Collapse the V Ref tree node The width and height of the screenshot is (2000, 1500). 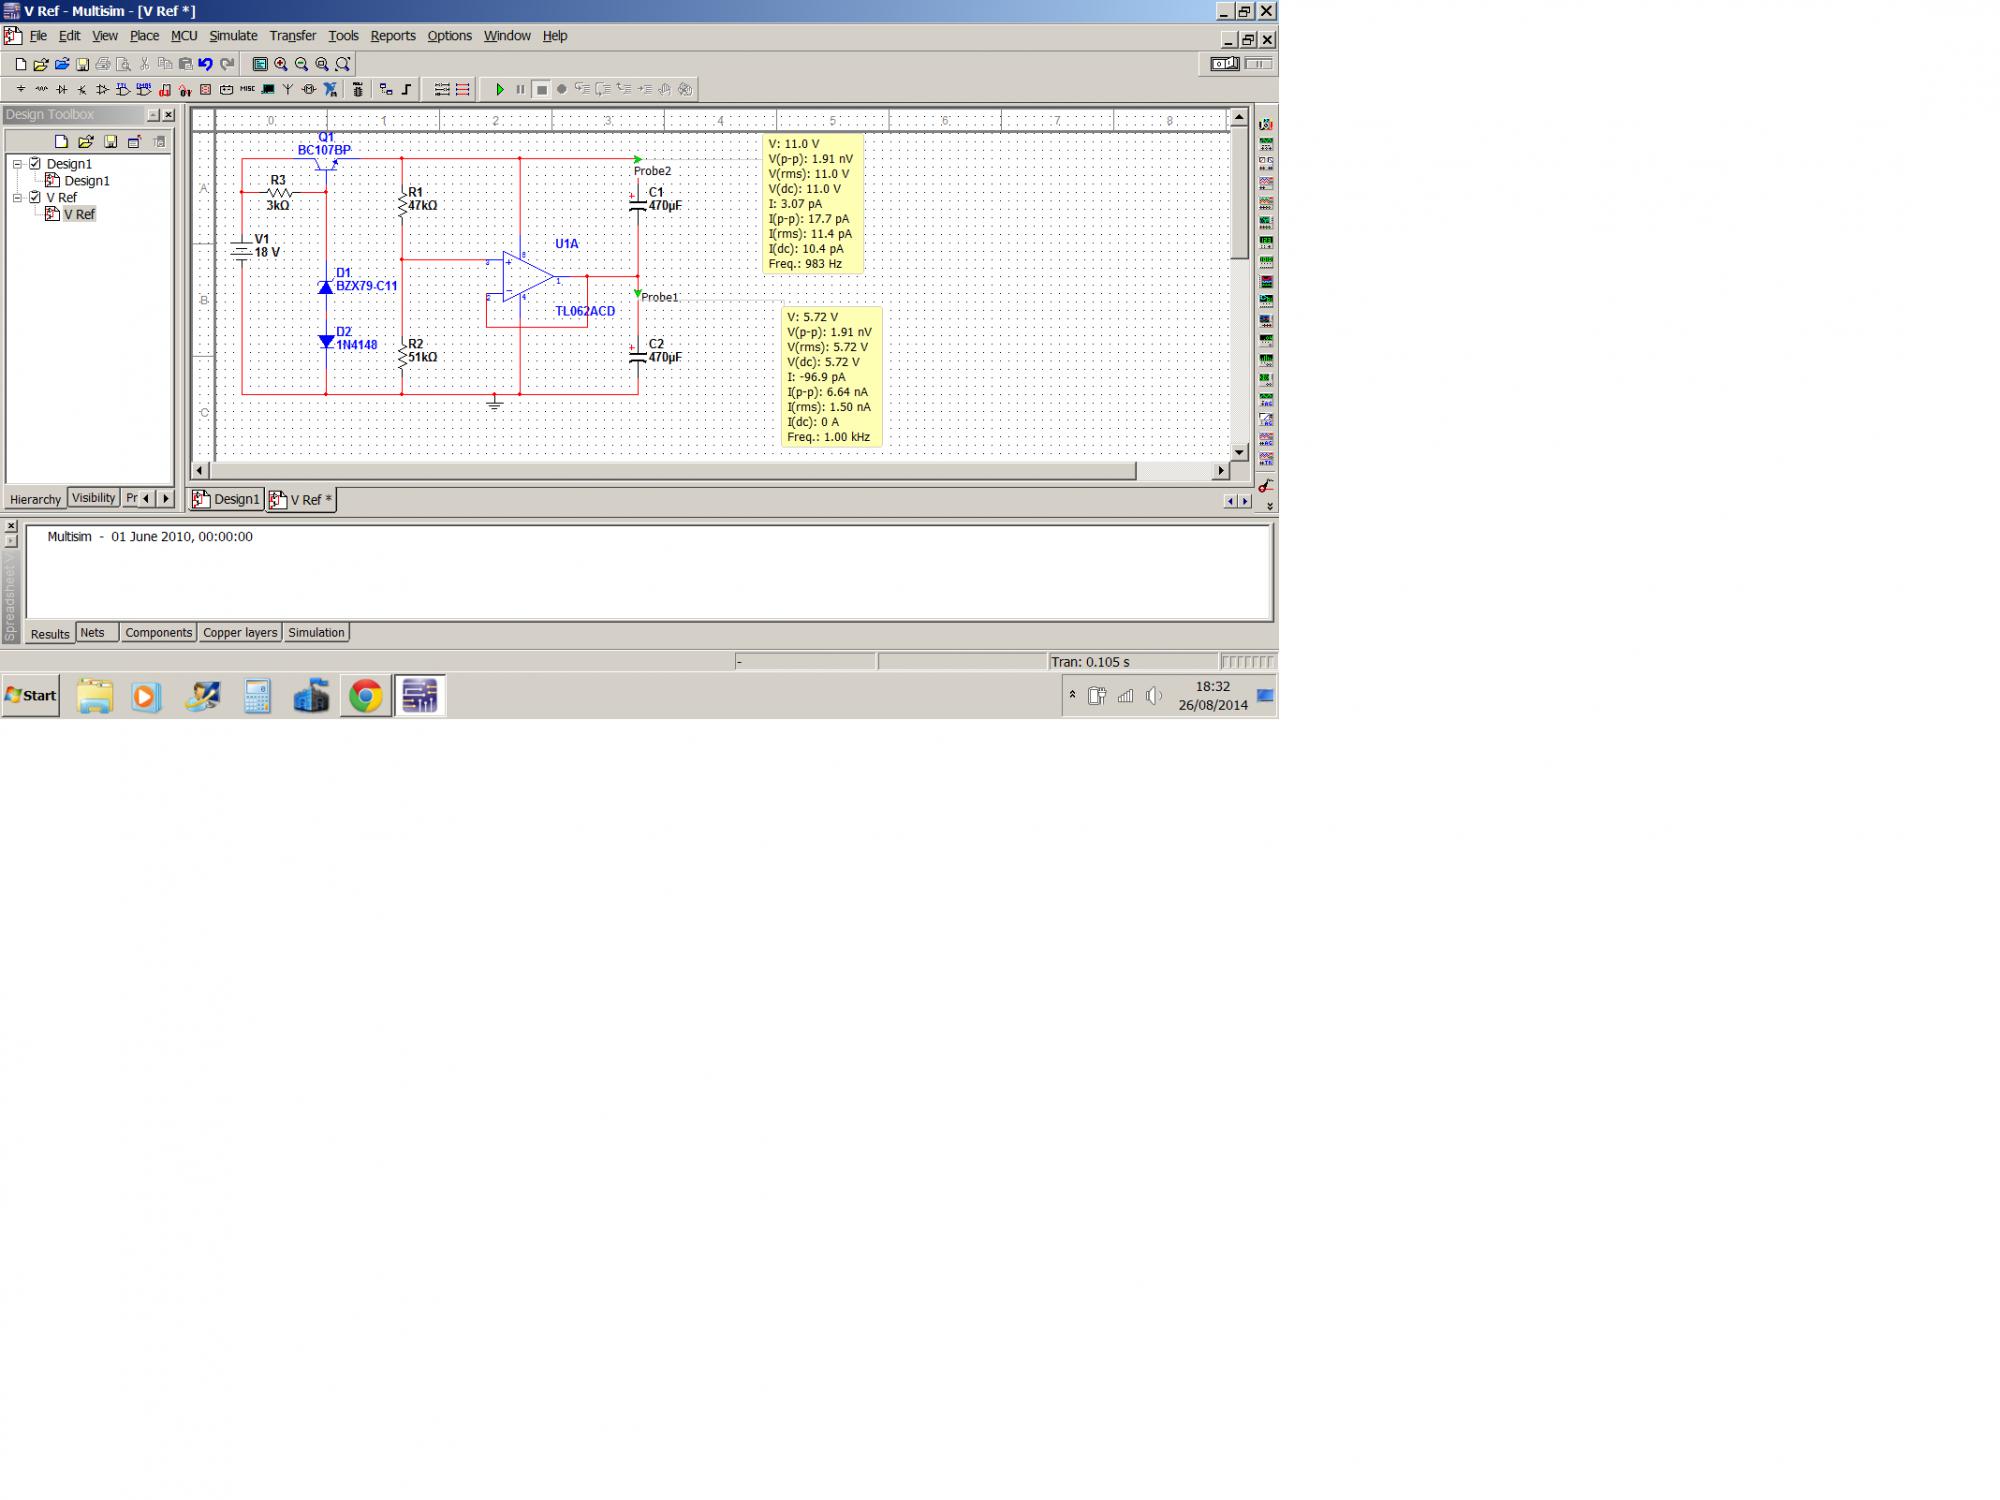click(x=17, y=198)
